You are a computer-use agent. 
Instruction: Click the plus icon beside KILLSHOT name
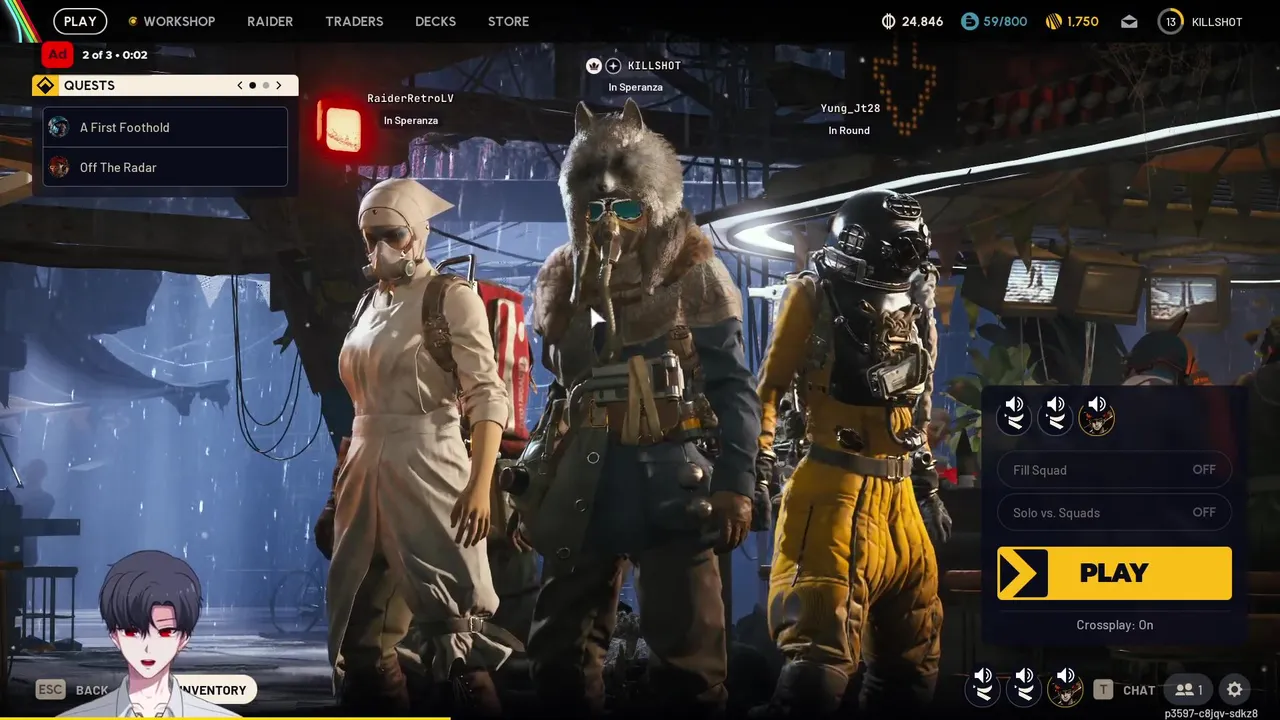coord(614,65)
